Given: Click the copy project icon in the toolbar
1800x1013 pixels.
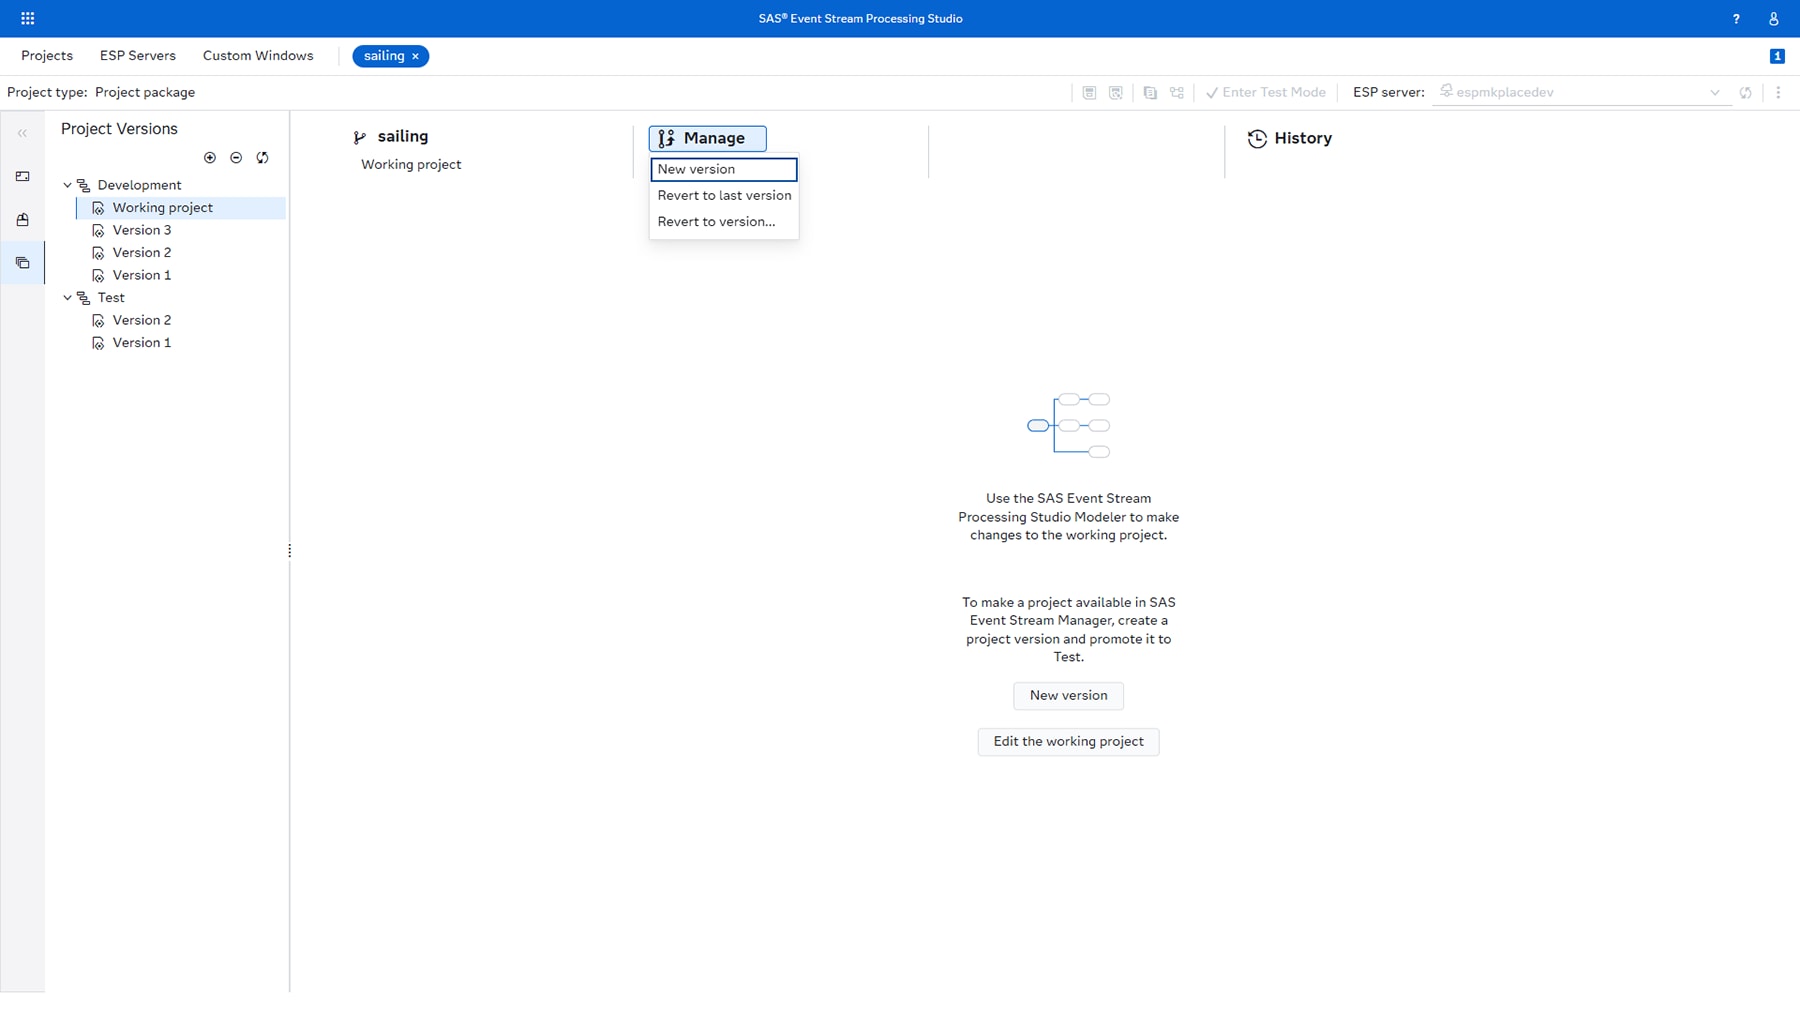Looking at the screenshot, I should point(1151,92).
